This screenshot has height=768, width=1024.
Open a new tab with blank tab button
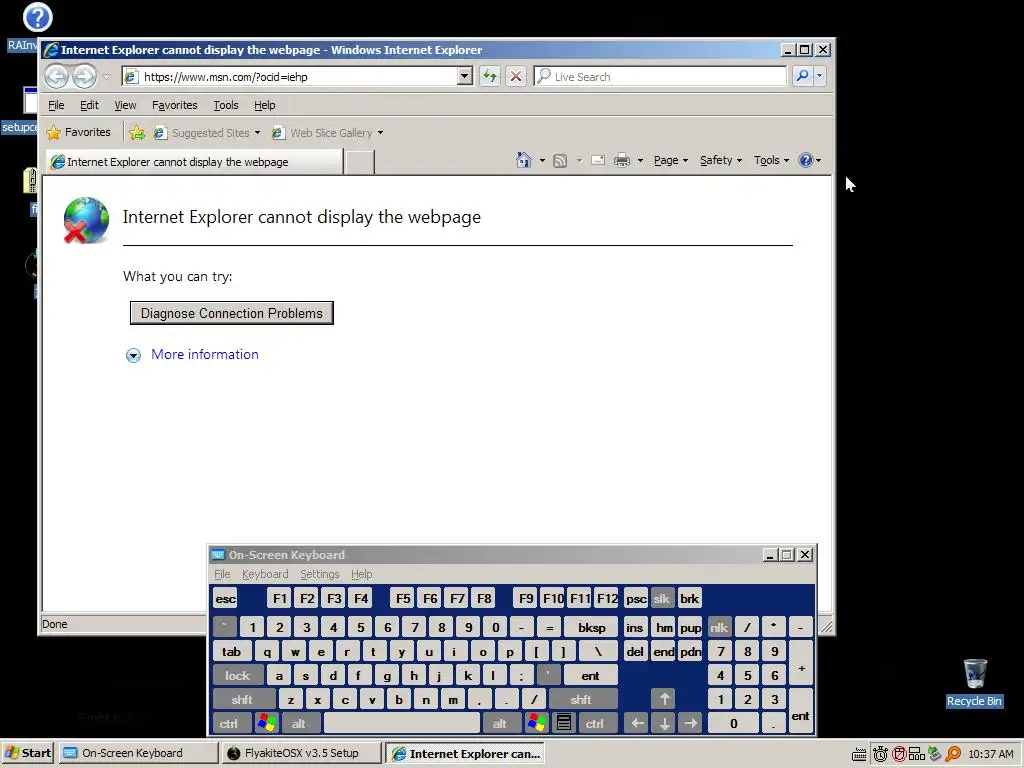(359, 161)
